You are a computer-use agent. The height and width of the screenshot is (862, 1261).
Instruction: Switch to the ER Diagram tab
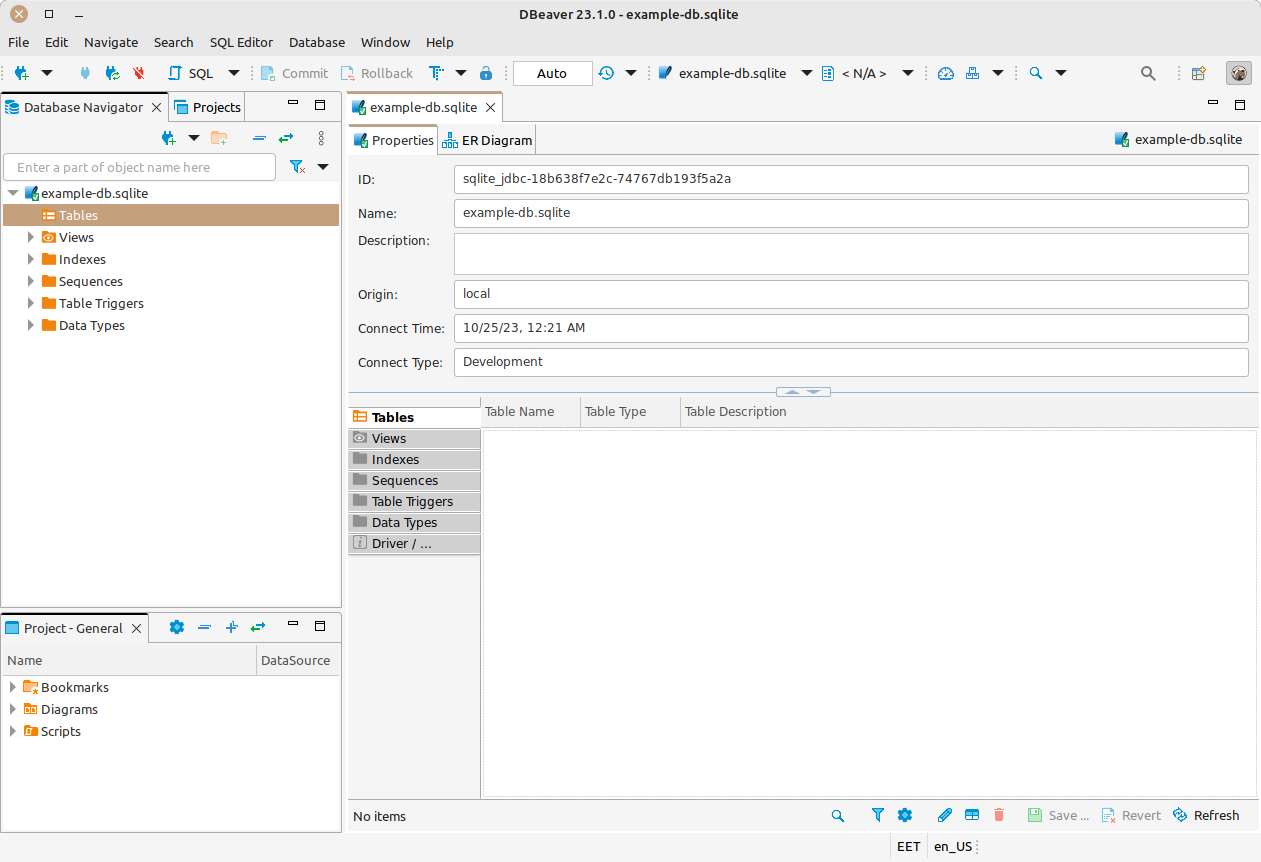[x=487, y=141]
